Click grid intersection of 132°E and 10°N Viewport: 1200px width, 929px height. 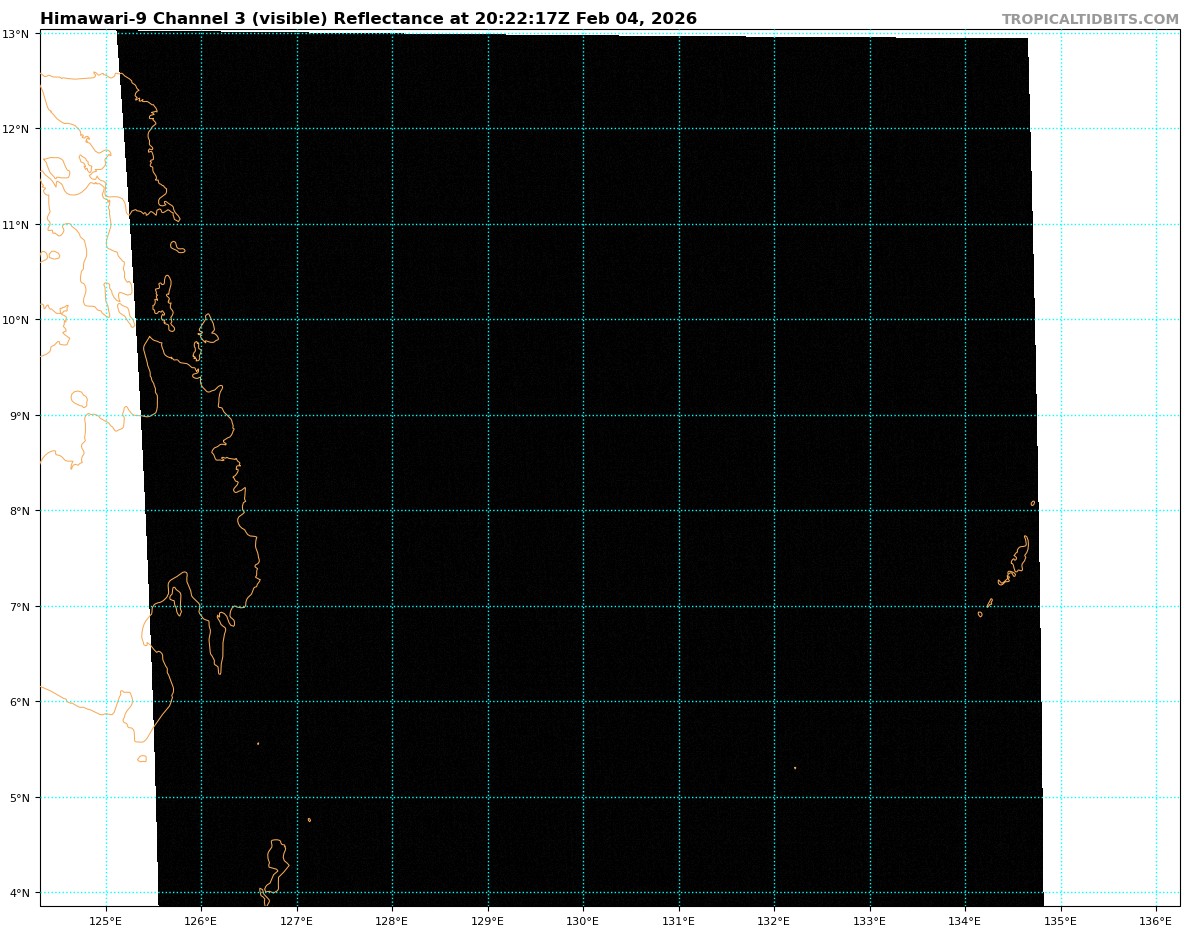tap(774, 320)
